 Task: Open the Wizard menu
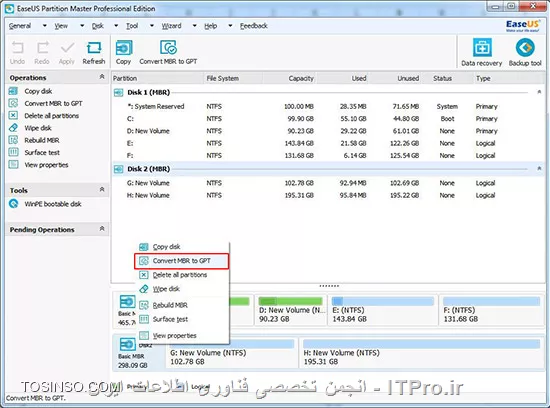[x=172, y=26]
